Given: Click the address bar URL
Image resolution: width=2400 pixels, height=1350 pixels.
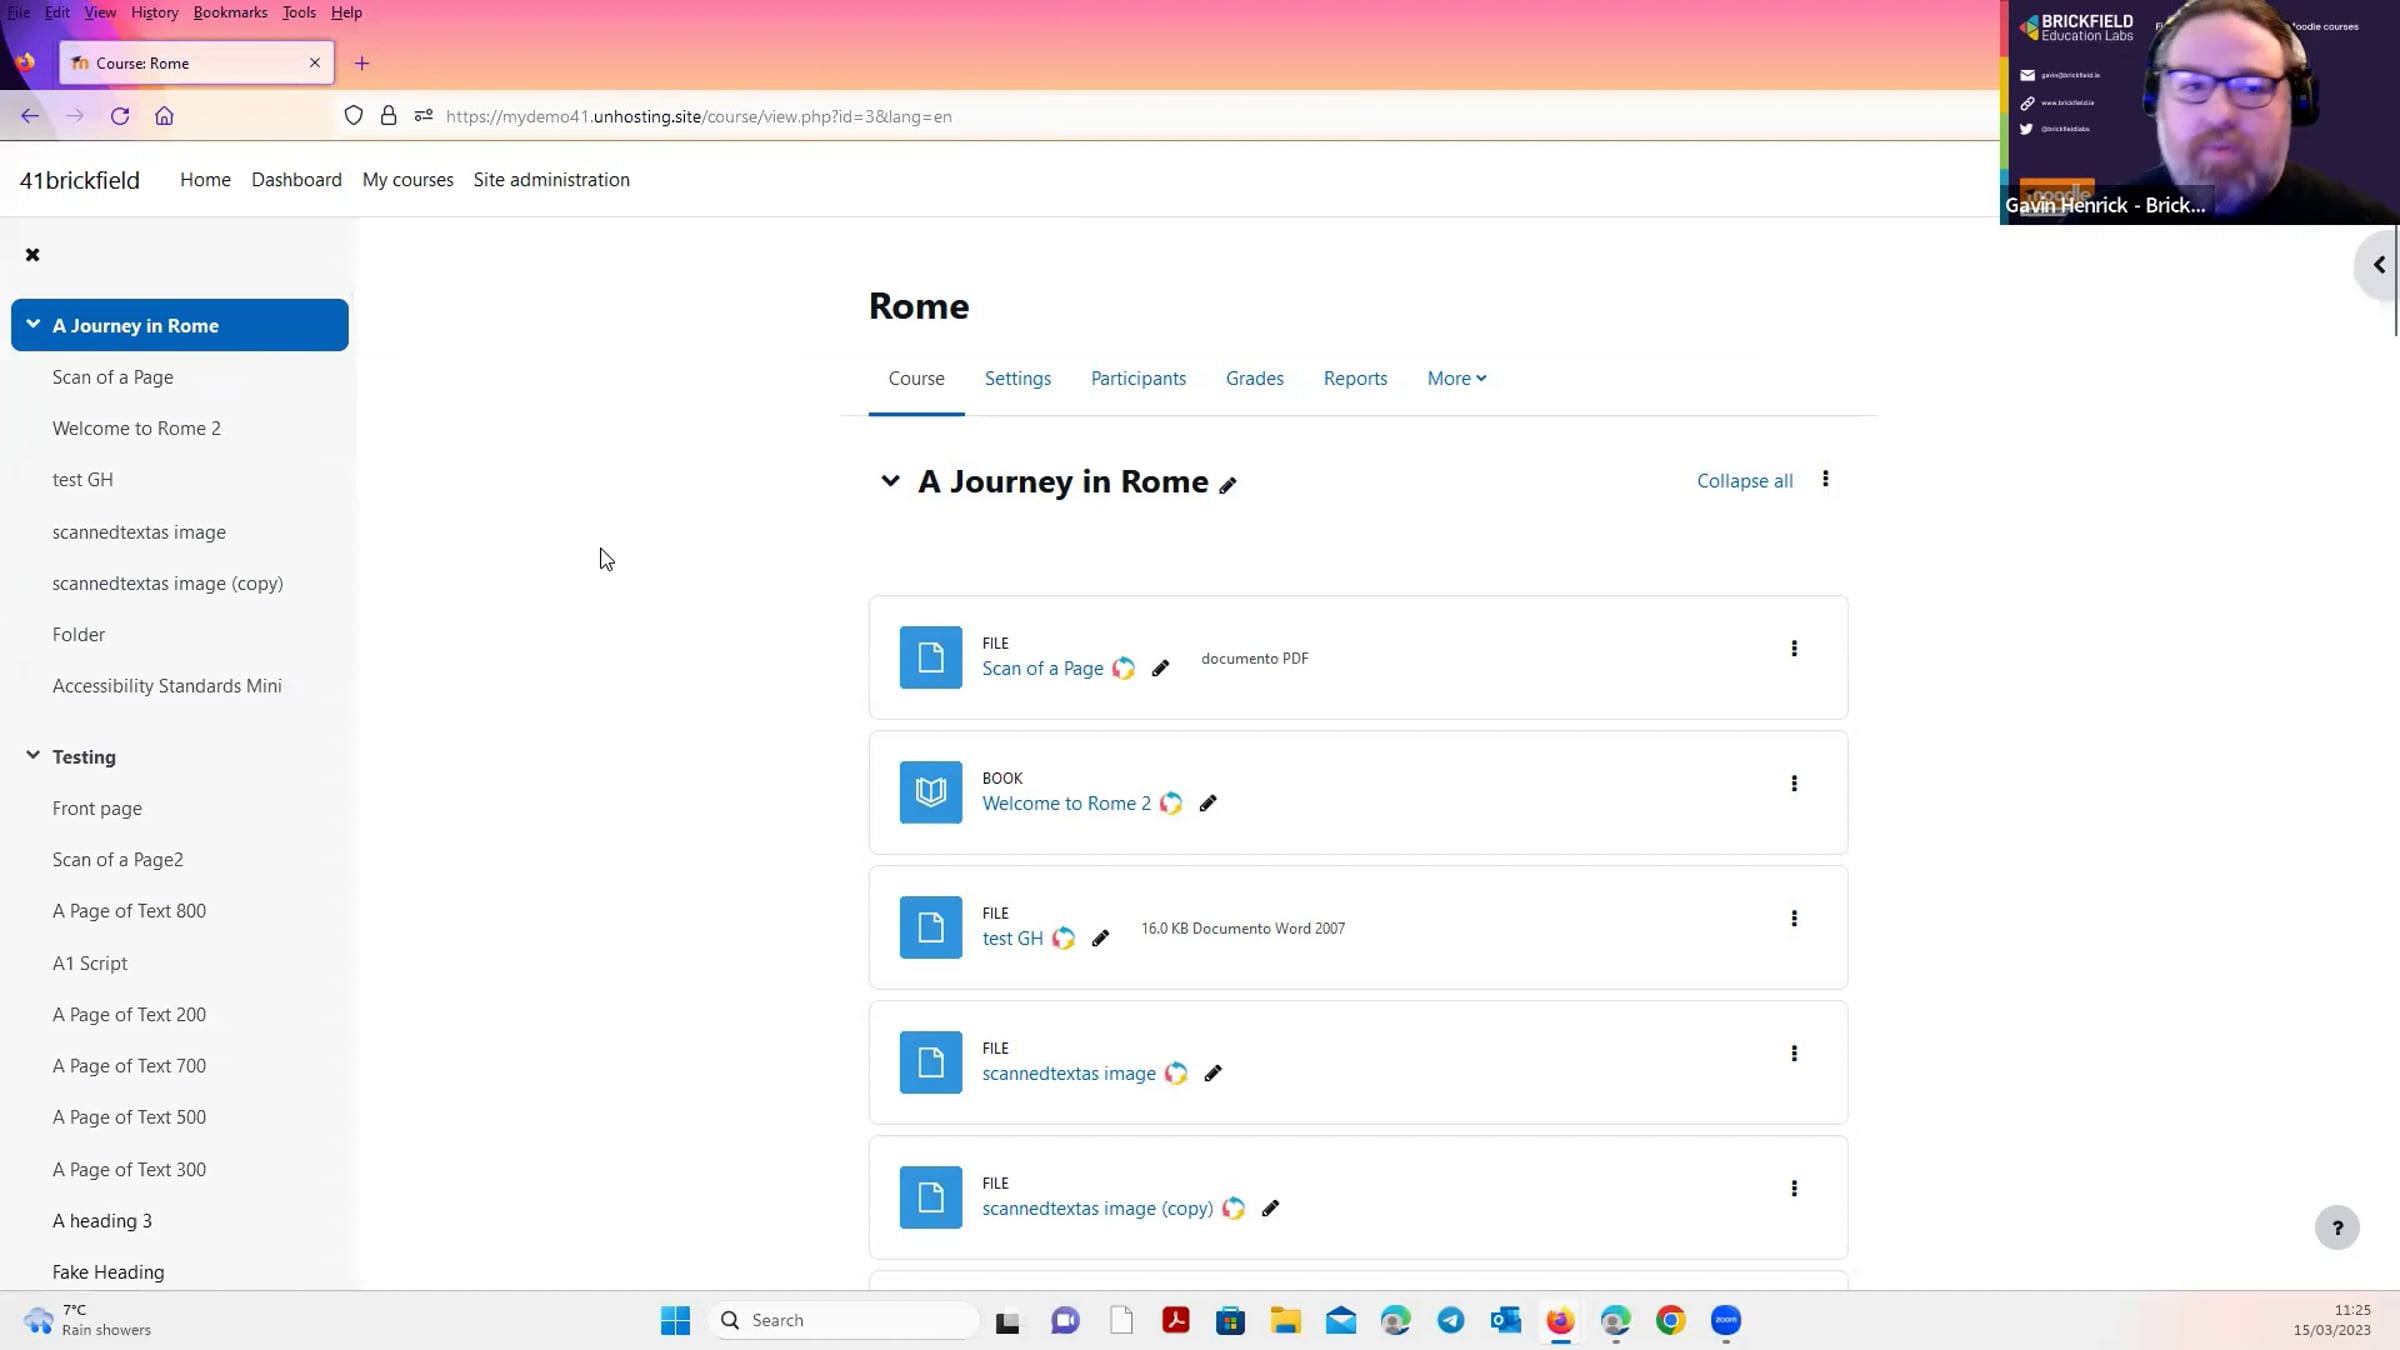Looking at the screenshot, I should pyautogui.click(x=699, y=117).
